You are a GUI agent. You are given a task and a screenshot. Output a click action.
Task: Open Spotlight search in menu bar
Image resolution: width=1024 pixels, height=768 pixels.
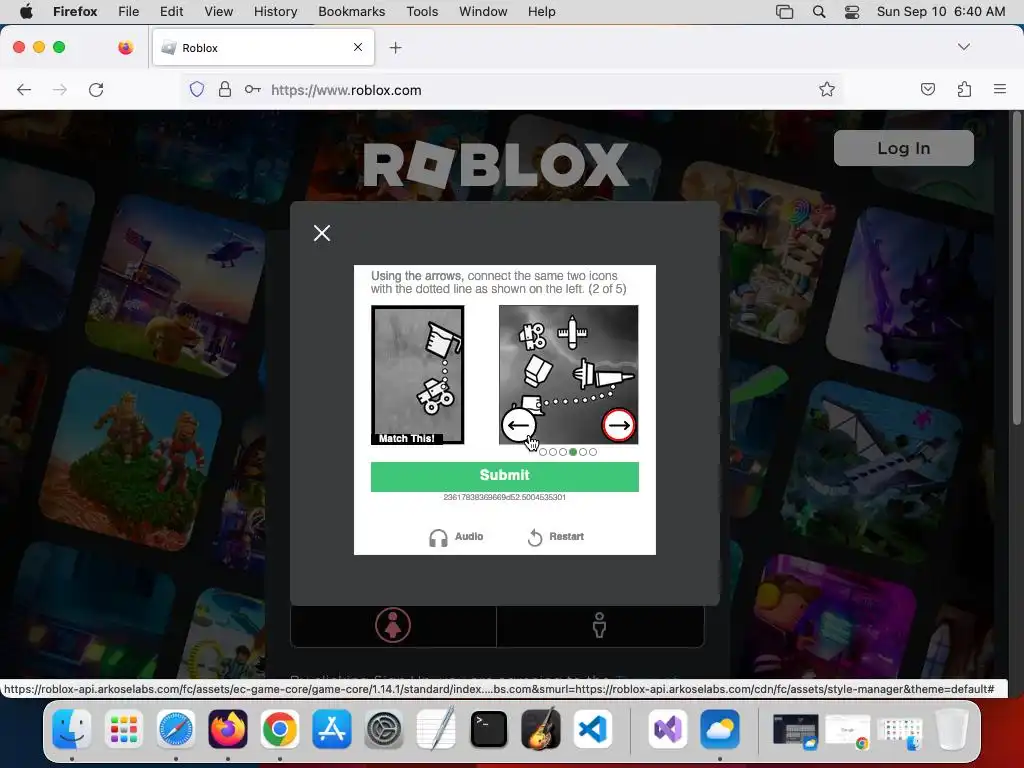(819, 11)
